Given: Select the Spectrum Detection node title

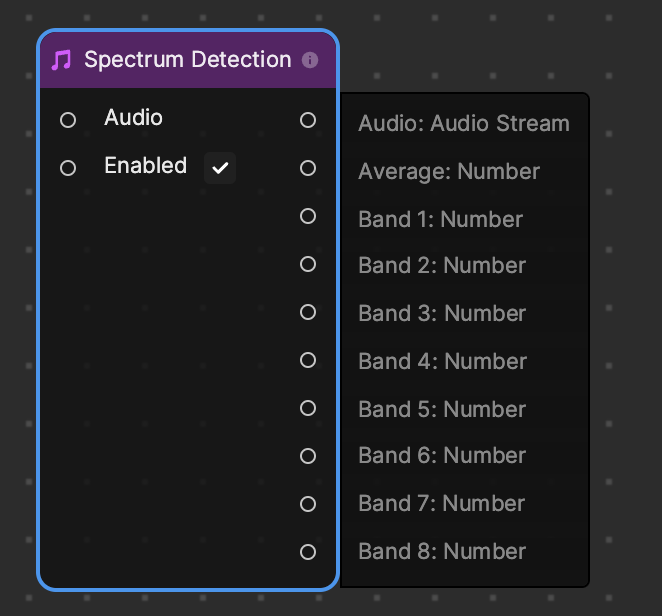Looking at the screenshot, I should click(x=187, y=60).
